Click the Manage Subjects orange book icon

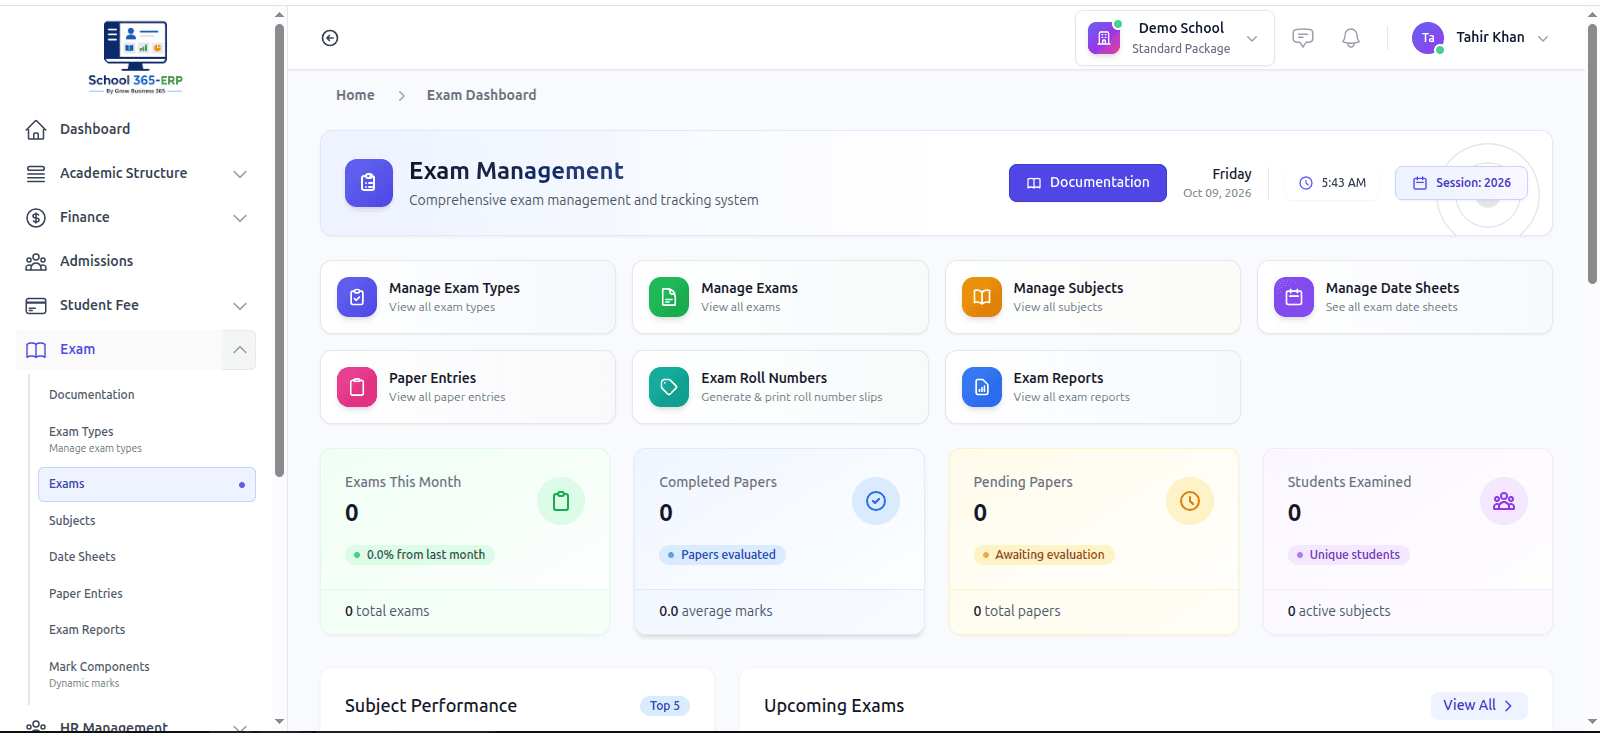coord(982,297)
